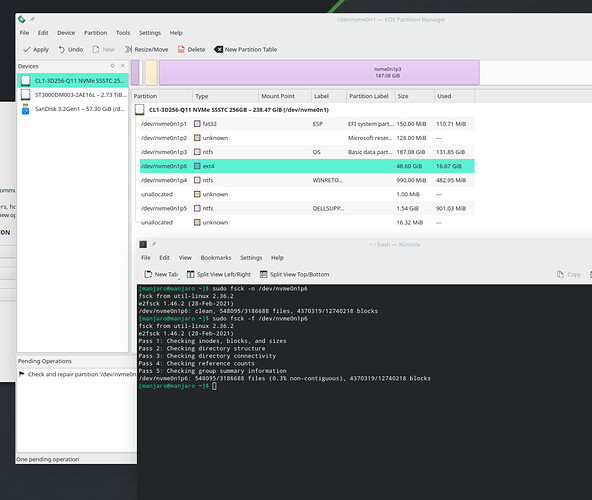The height and width of the screenshot is (500, 592).
Task: Click the ext4 filesystem type icon
Action: click(x=197, y=166)
